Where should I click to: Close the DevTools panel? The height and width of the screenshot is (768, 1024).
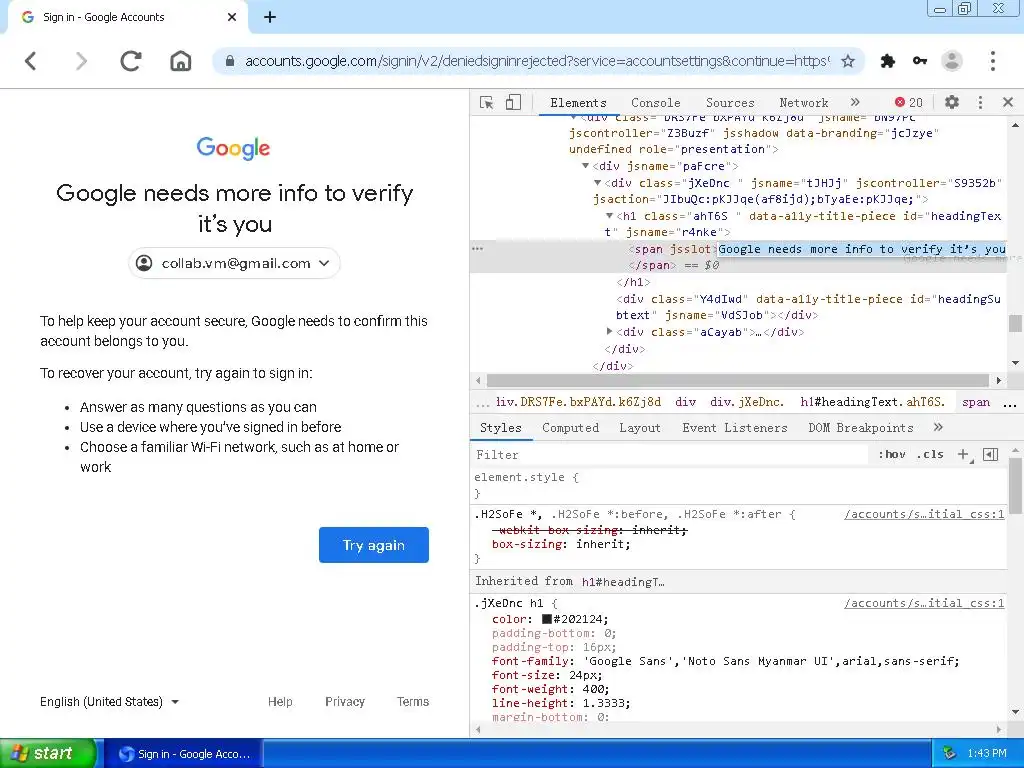[x=1008, y=102]
